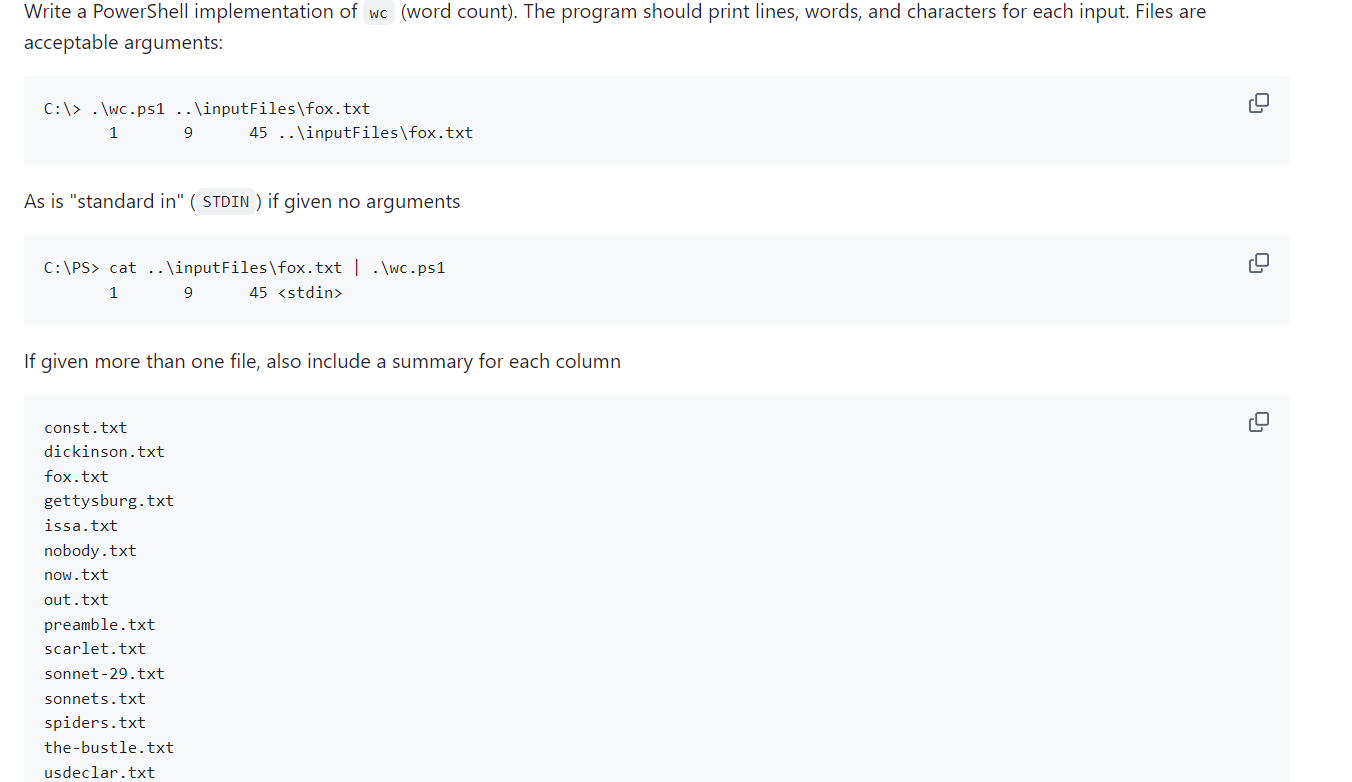
Task: Select const.txt at the top of listing
Action: 85,427
